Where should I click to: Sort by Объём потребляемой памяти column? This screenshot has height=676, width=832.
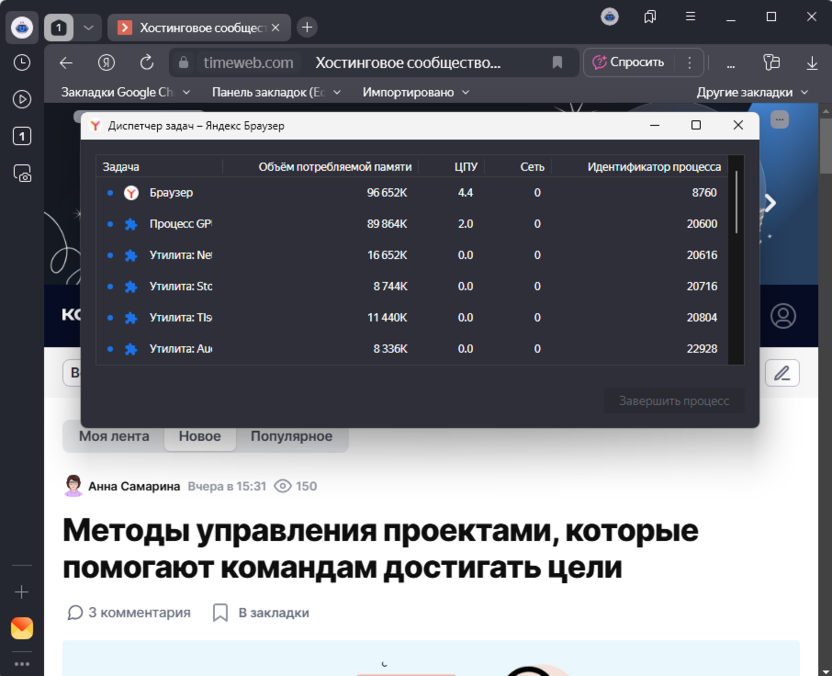click(x=335, y=167)
